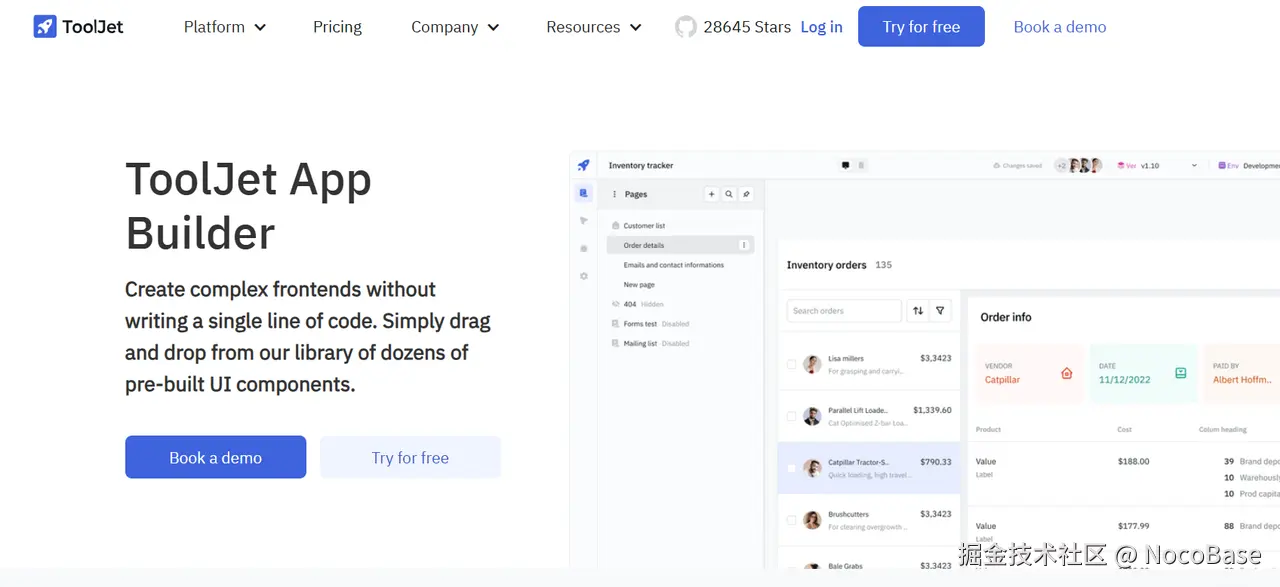Viewport: 1280px width, 587px height.
Task: Sort inventory orders using the arrows icon
Action: coord(918,311)
